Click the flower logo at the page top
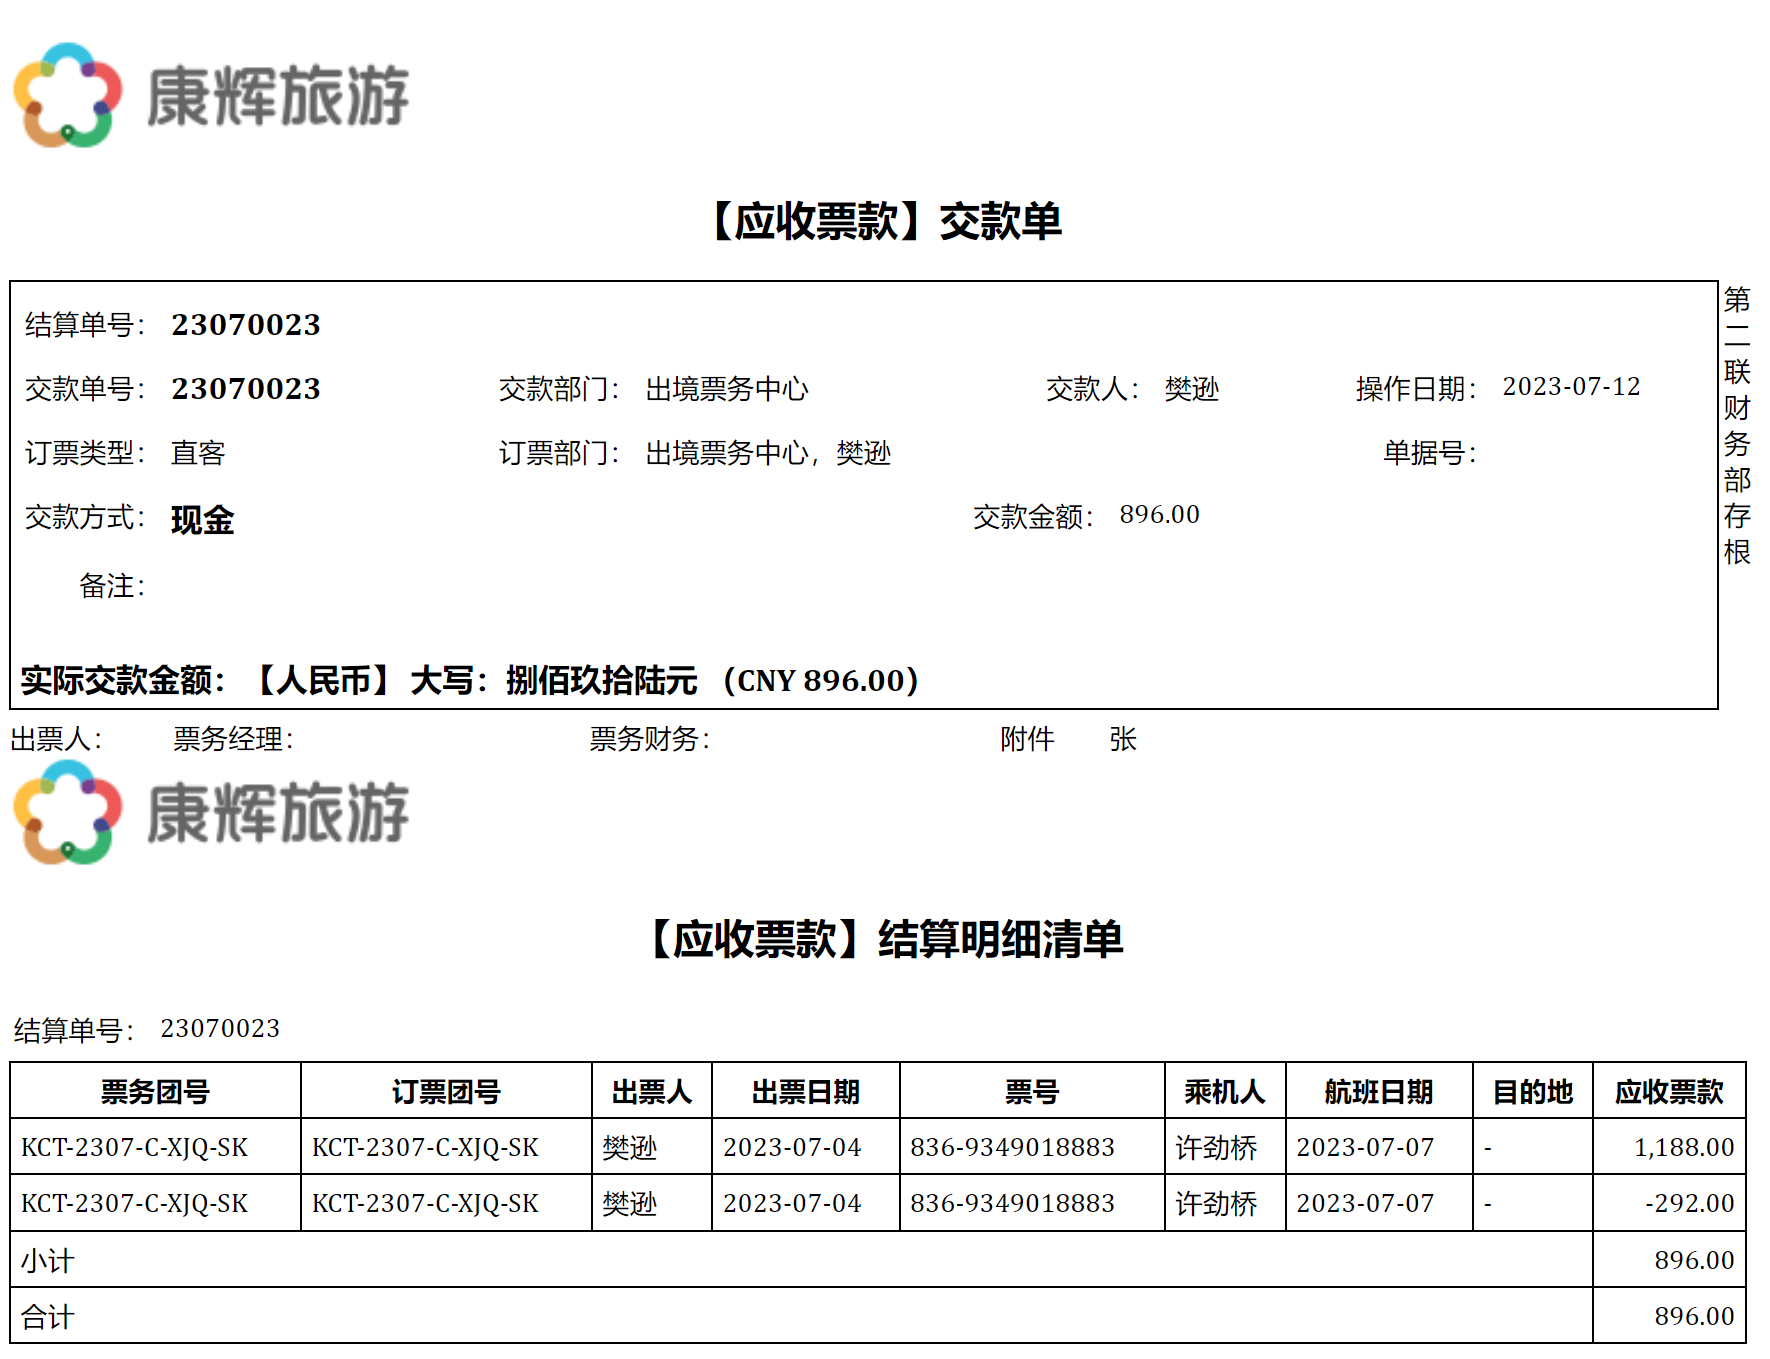Image resolution: width=1770 pixels, height=1359 pixels. (68, 95)
